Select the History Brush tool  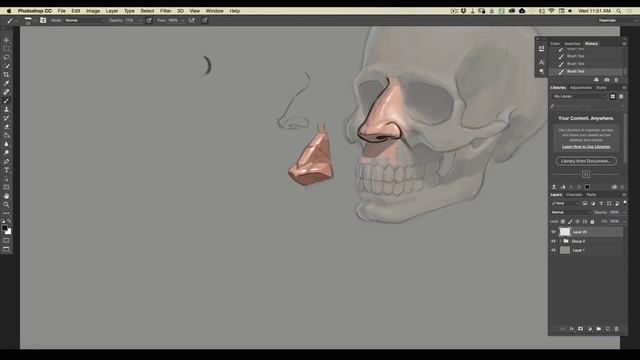(x=6, y=118)
